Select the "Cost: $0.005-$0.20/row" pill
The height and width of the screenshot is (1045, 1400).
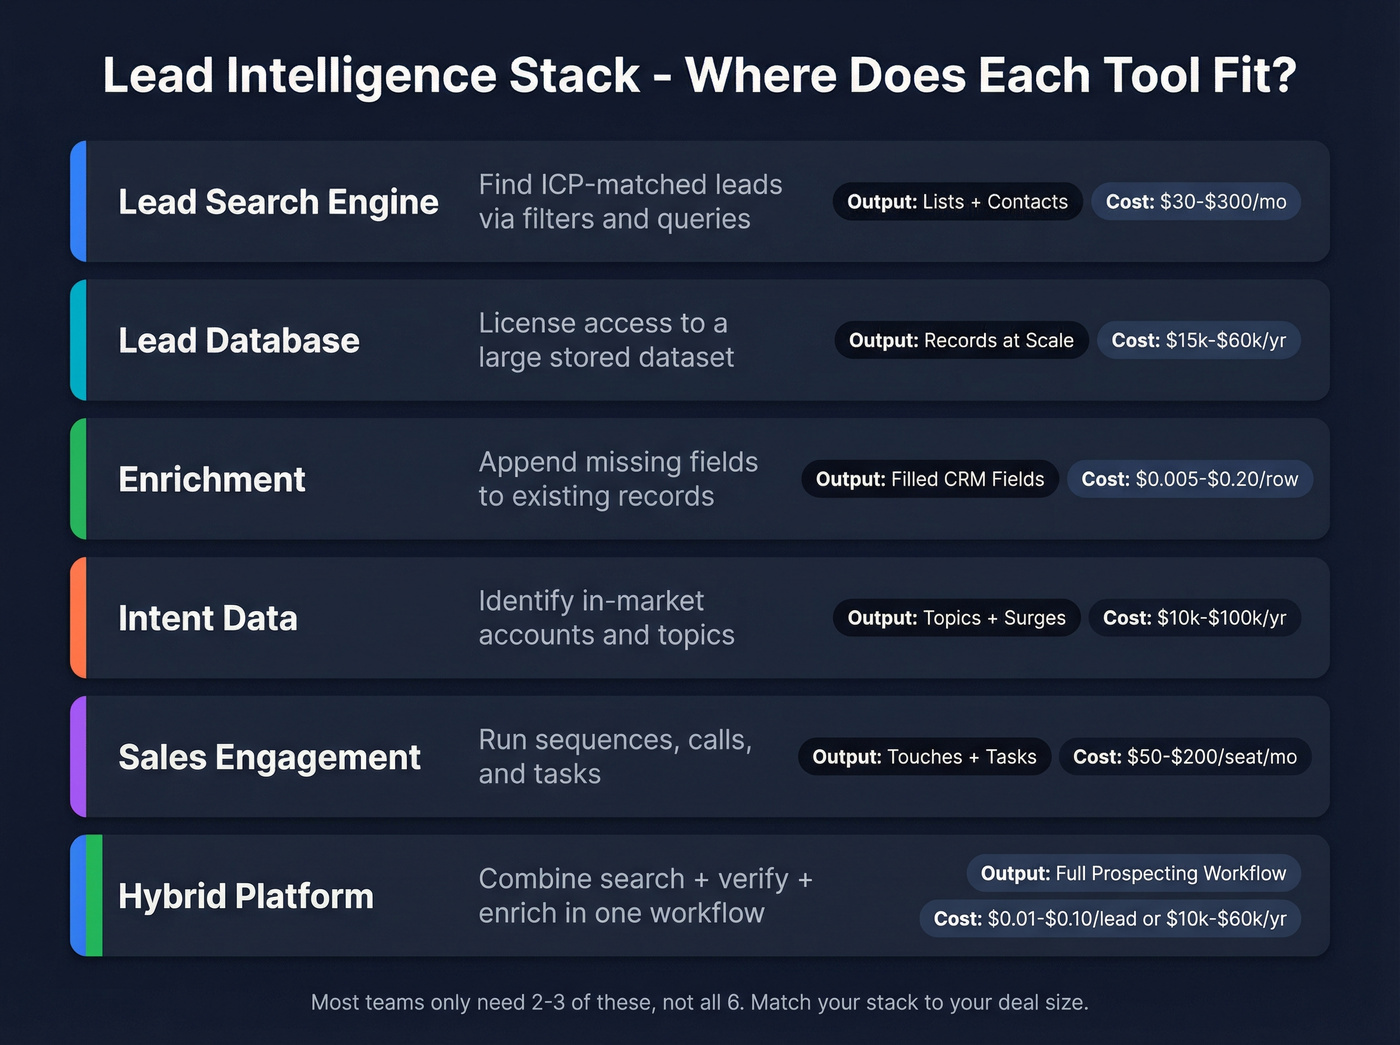[1189, 479]
